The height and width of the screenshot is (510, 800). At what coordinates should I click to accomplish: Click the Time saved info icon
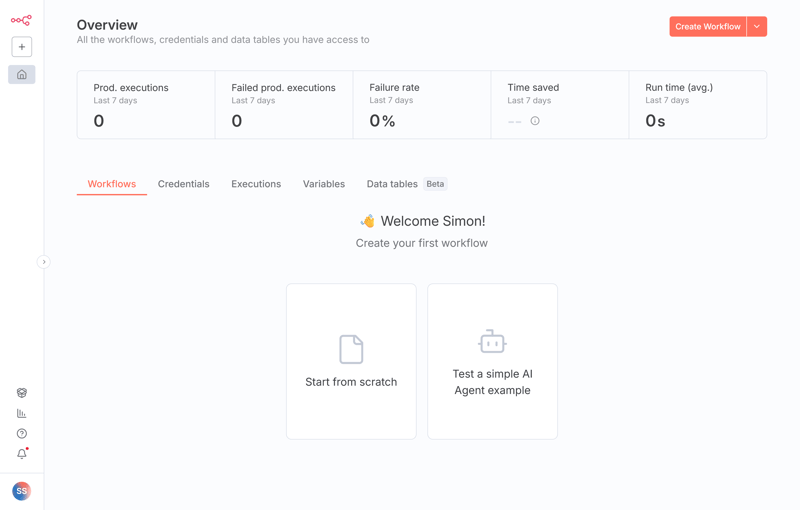click(535, 121)
